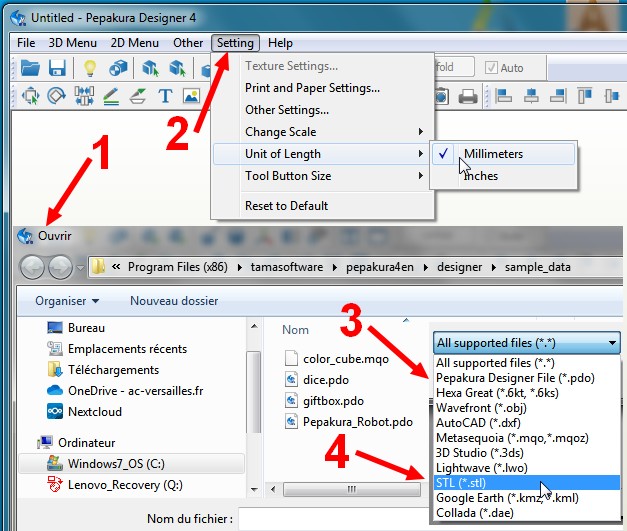Click tamasoftware in the breadcrumb path
The width and height of the screenshot is (627, 531).
point(287,267)
